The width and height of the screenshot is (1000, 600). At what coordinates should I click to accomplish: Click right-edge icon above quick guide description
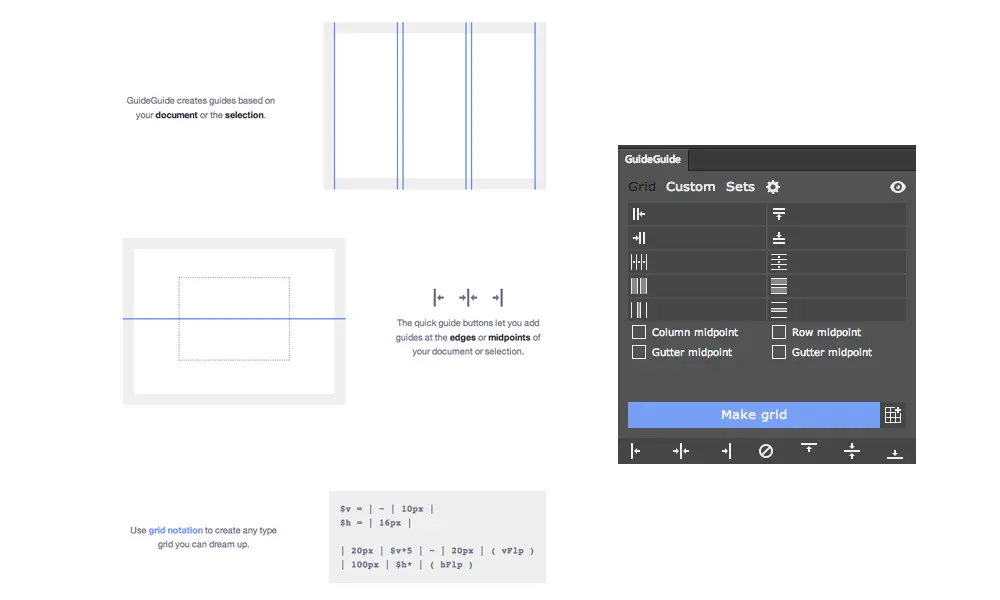[x=497, y=297]
